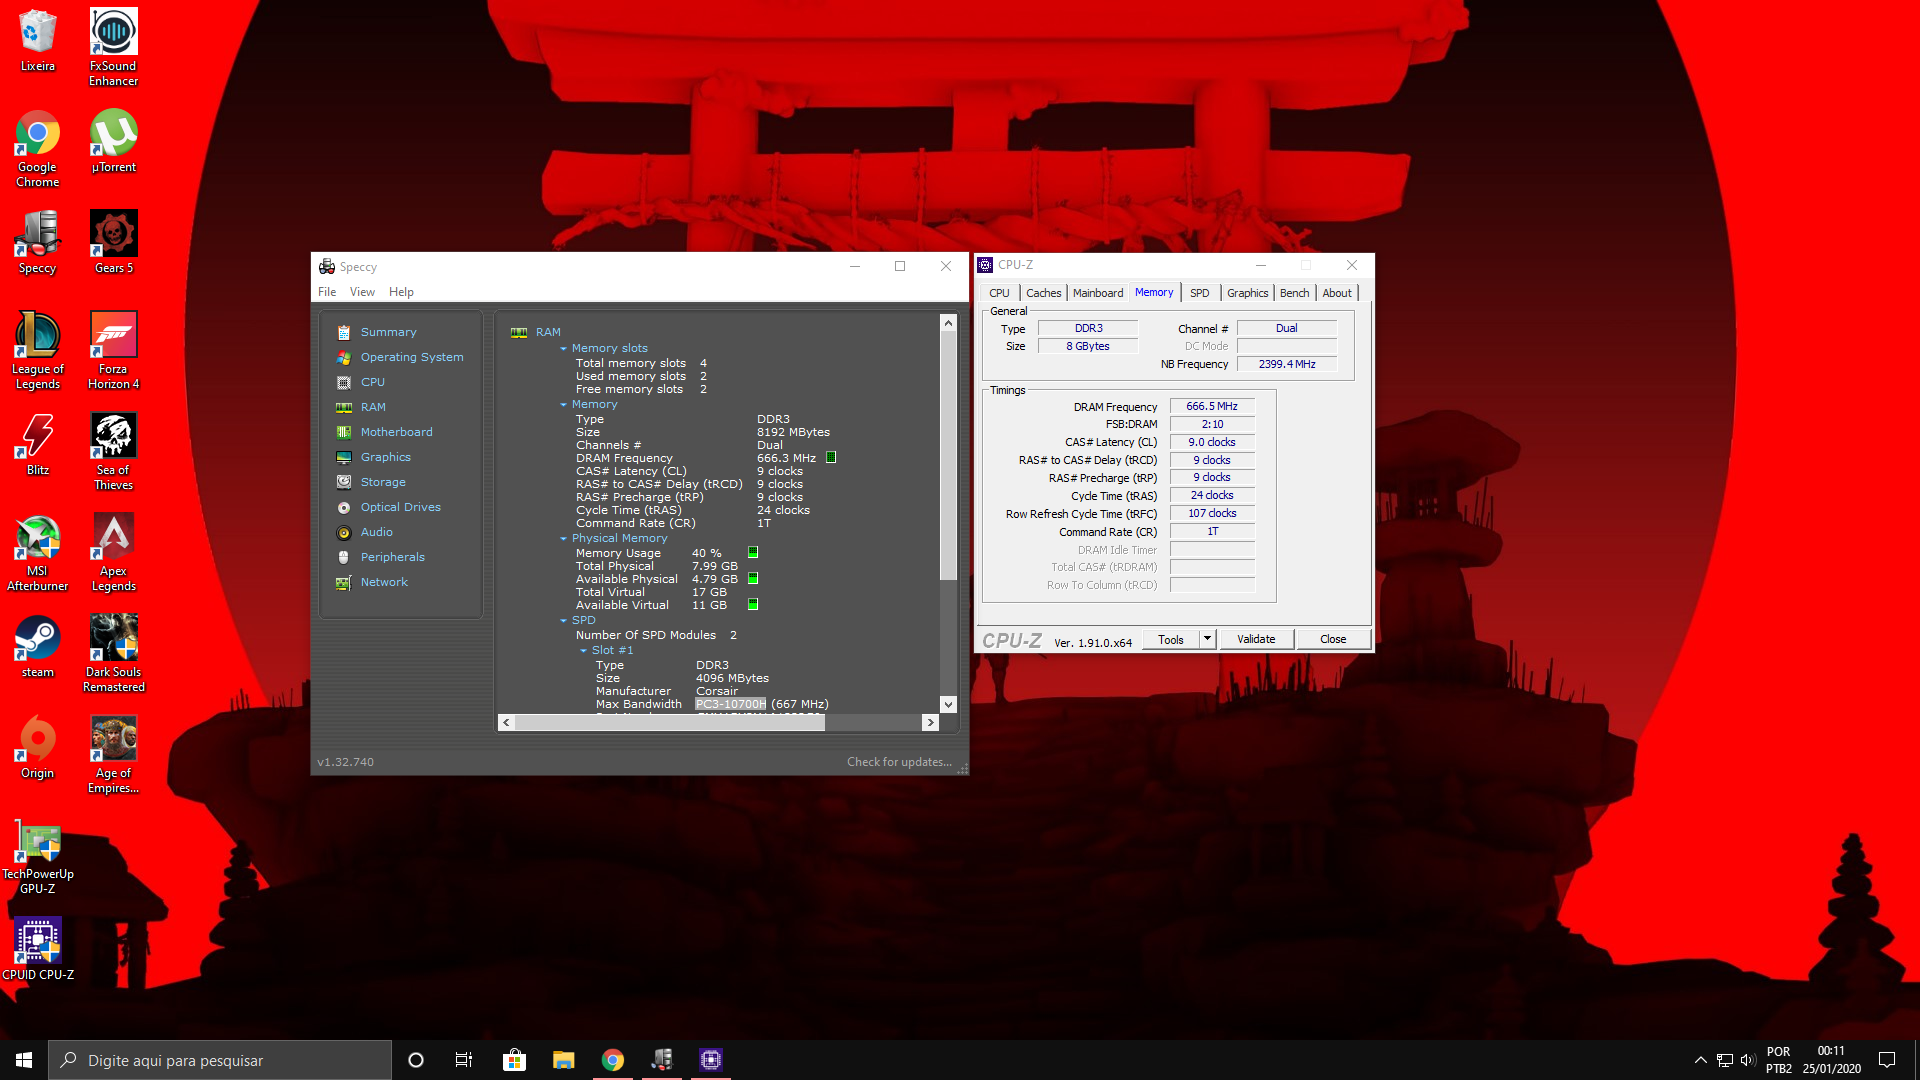Image resolution: width=1920 pixels, height=1080 pixels.
Task: Select League of Legends desktop shortcut
Action: (x=38, y=351)
